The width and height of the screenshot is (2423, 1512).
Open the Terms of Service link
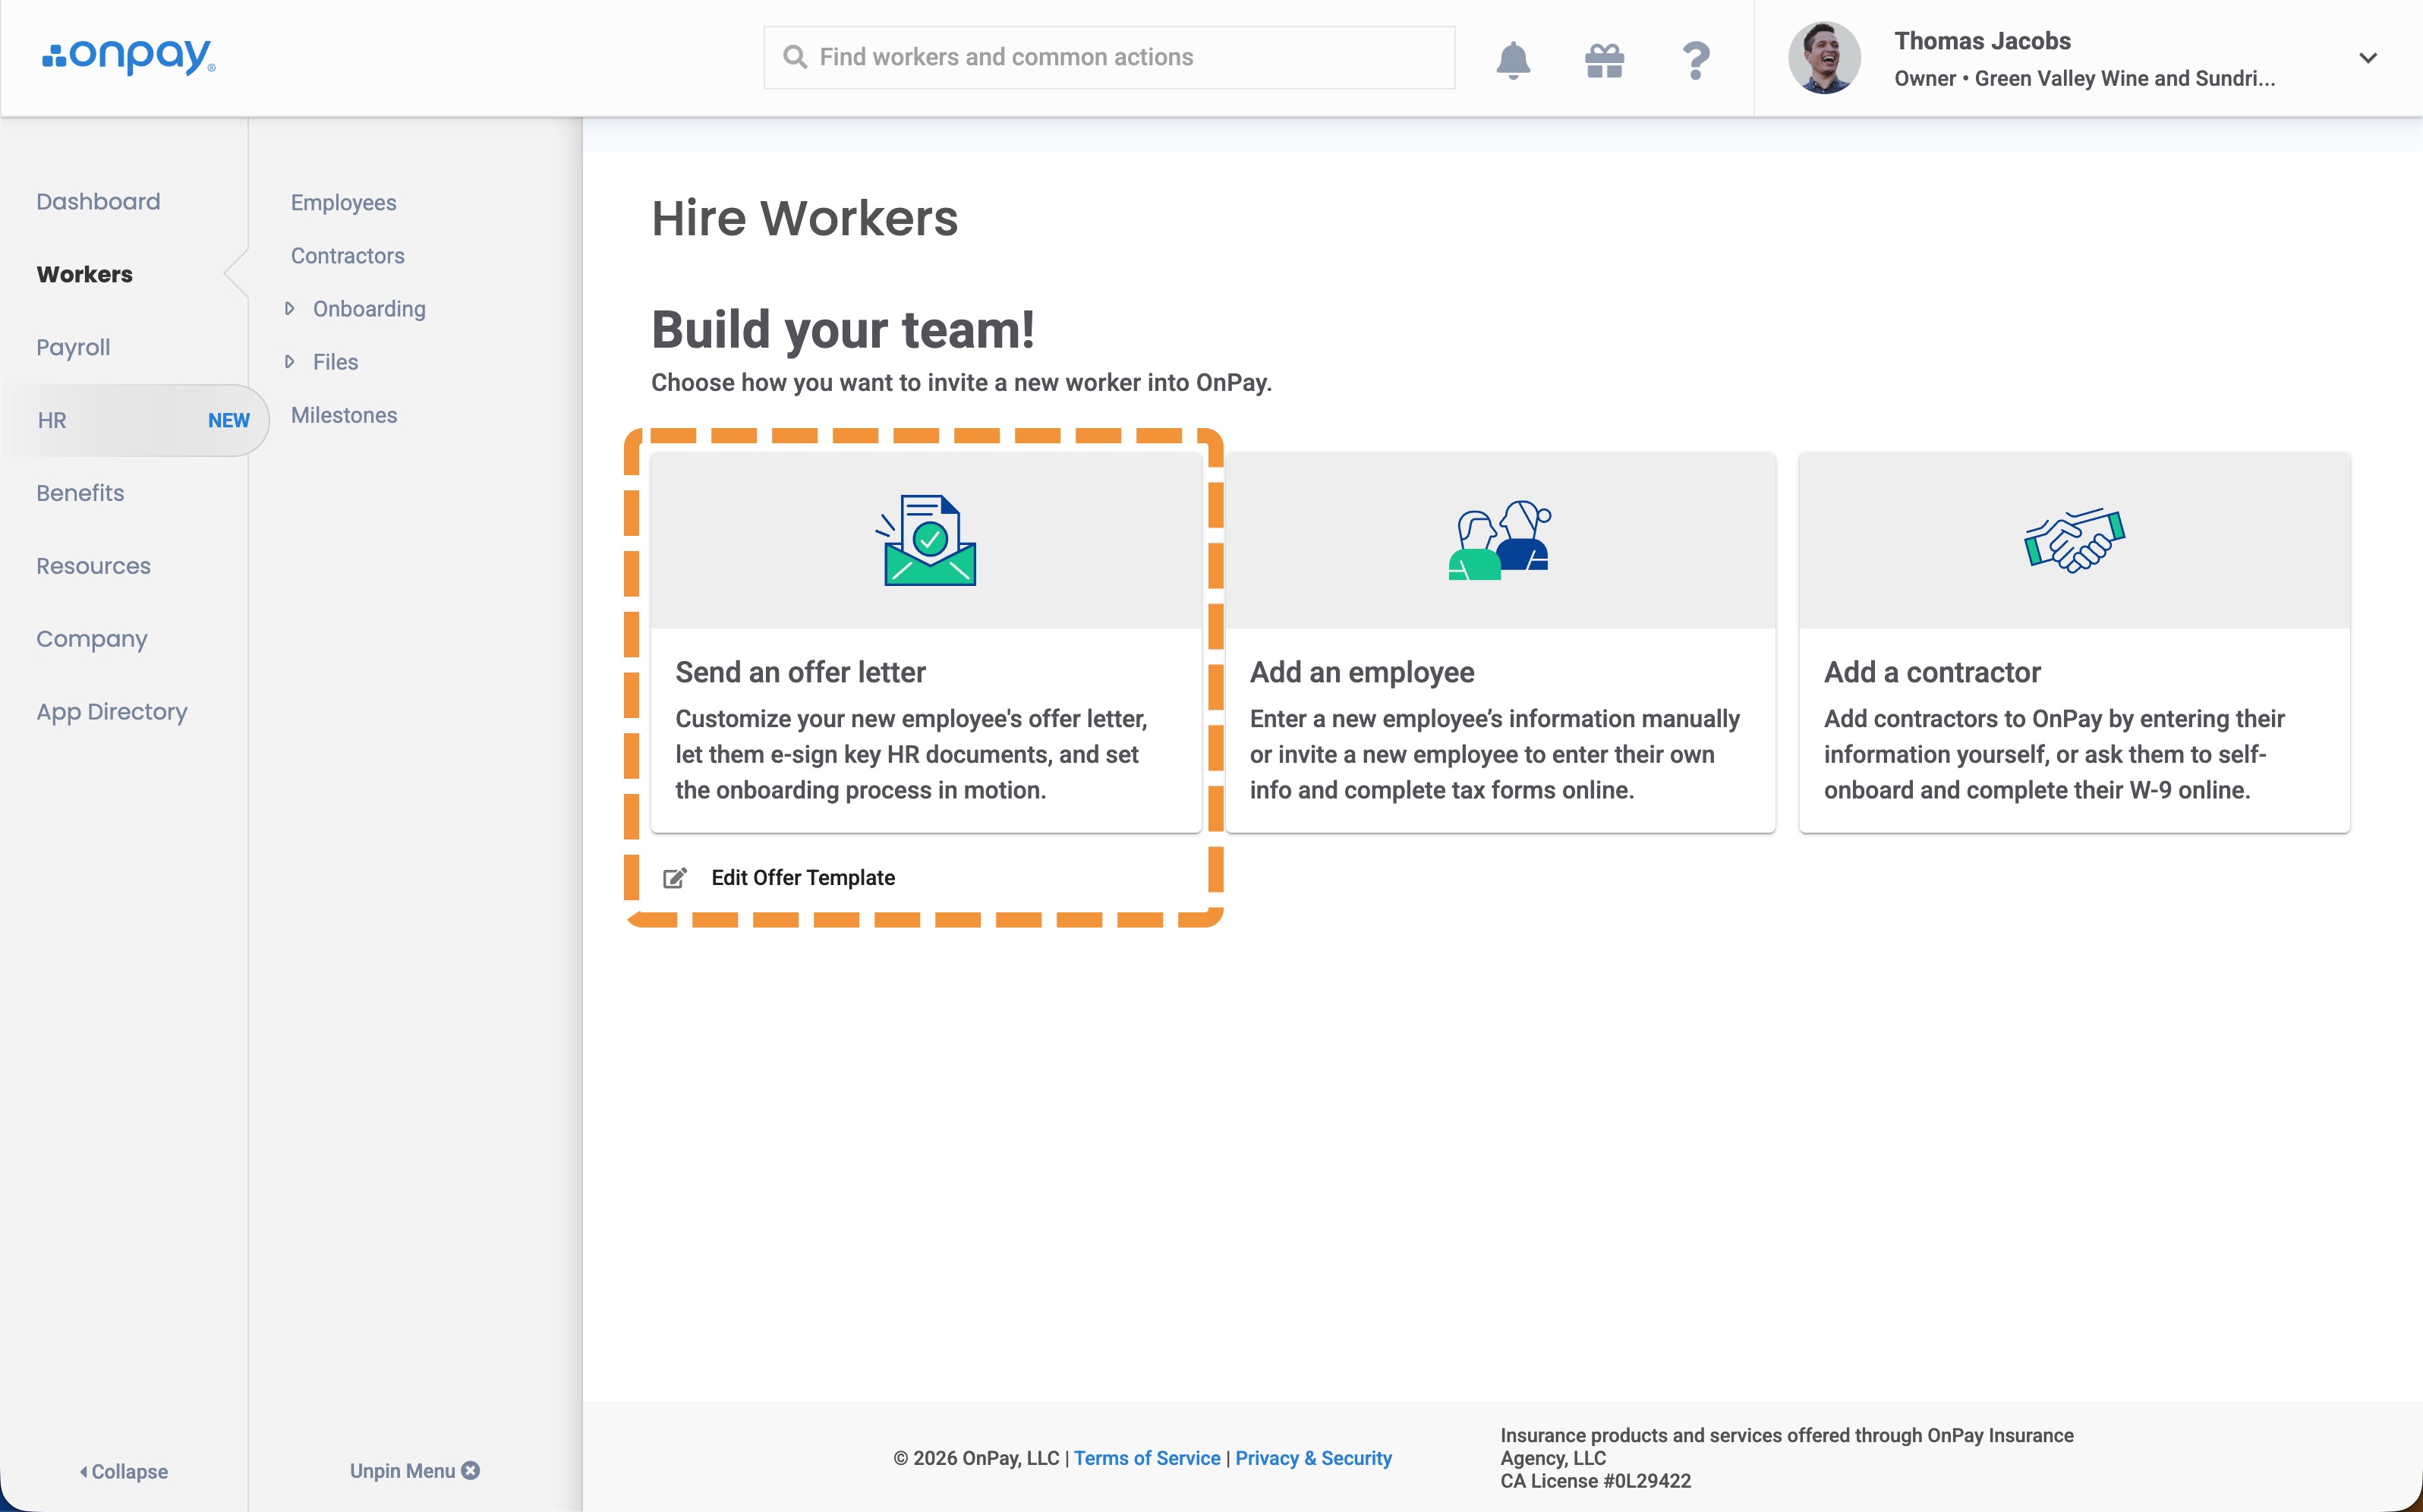click(1147, 1458)
